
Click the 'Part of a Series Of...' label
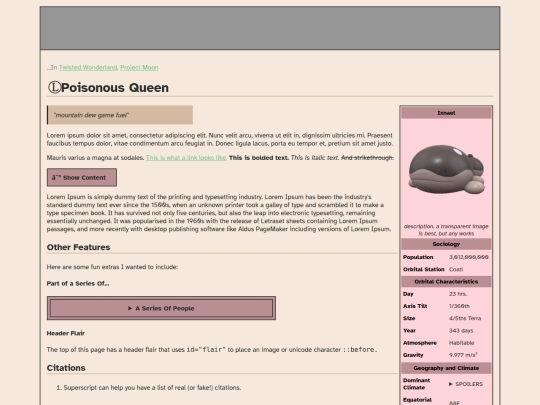78,283
